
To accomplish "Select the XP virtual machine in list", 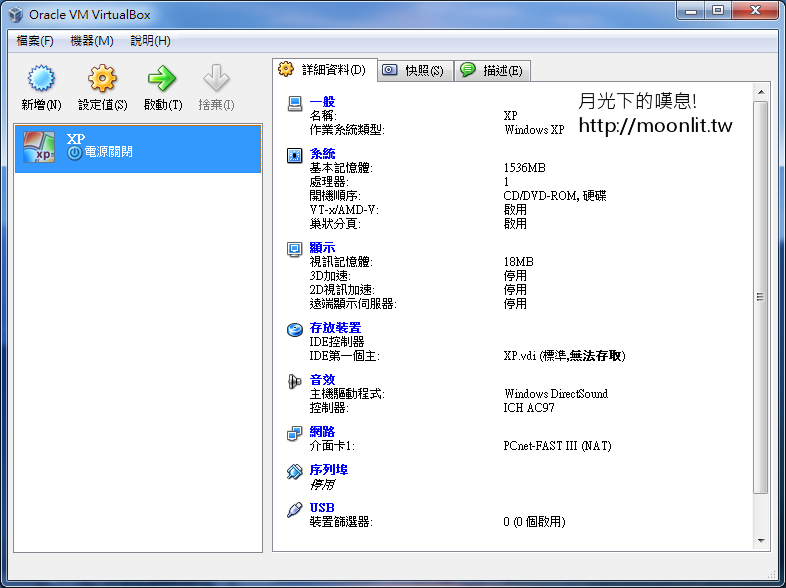I will pos(138,146).
